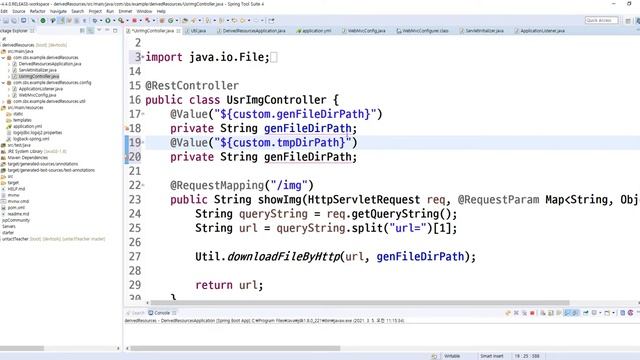
Task: Toggle Link with Editor in Package Explorer
Action: pyautogui.click(x=91, y=31)
